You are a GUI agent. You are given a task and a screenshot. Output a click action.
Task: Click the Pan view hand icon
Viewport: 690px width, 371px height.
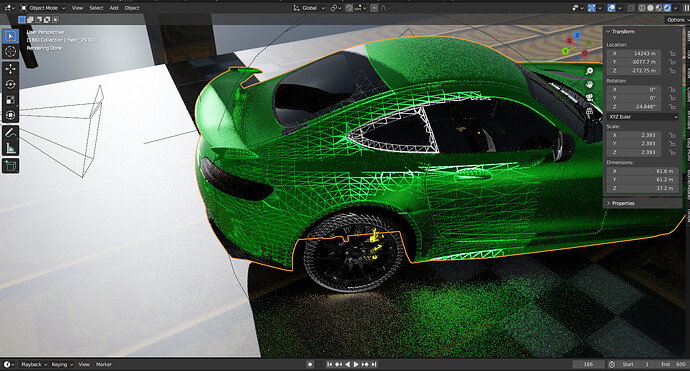click(590, 84)
